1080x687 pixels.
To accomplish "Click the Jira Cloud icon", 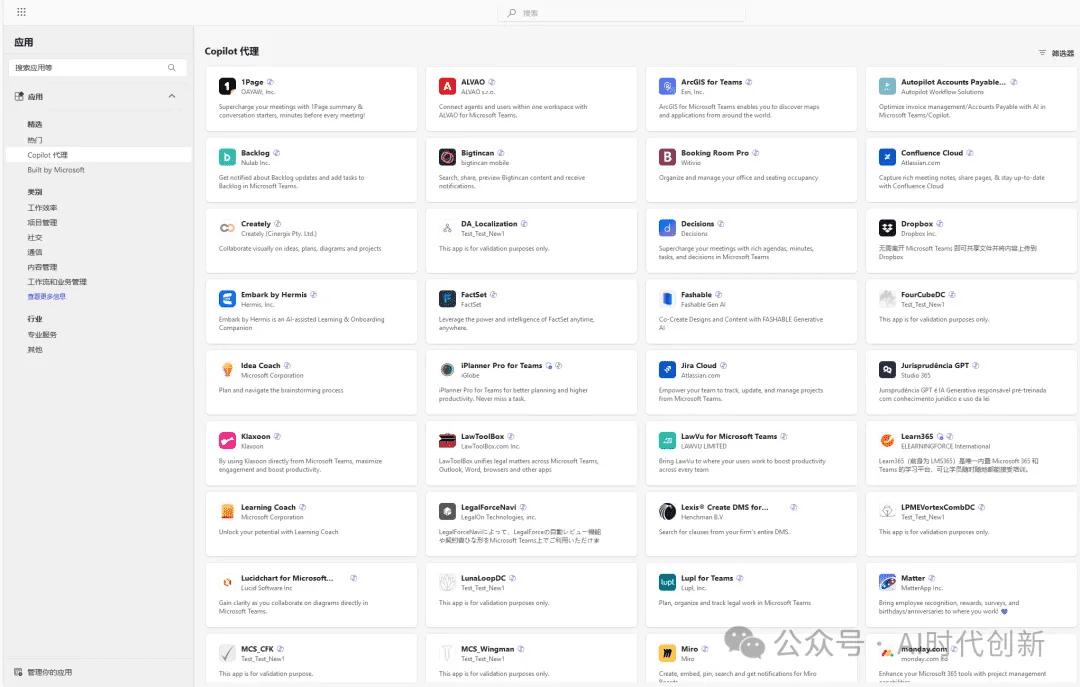I will pos(667,370).
